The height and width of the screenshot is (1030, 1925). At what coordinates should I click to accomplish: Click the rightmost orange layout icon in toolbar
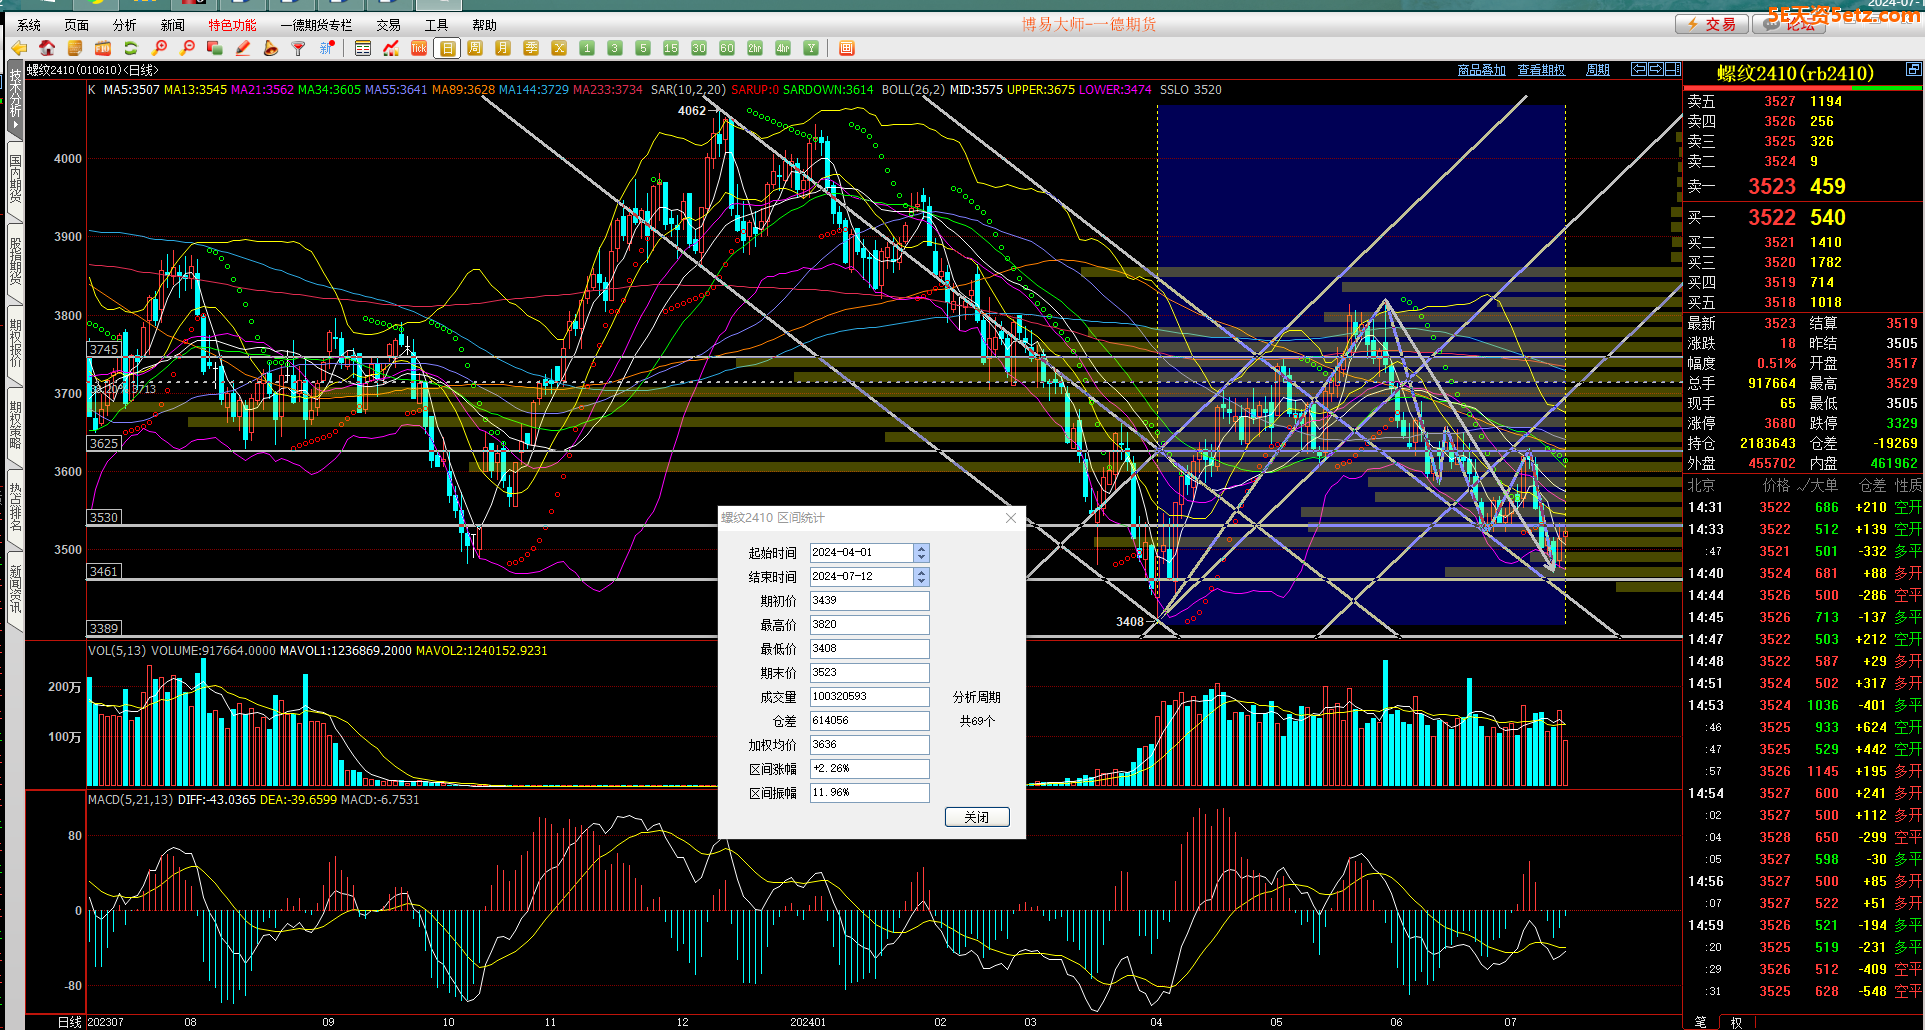(846, 48)
